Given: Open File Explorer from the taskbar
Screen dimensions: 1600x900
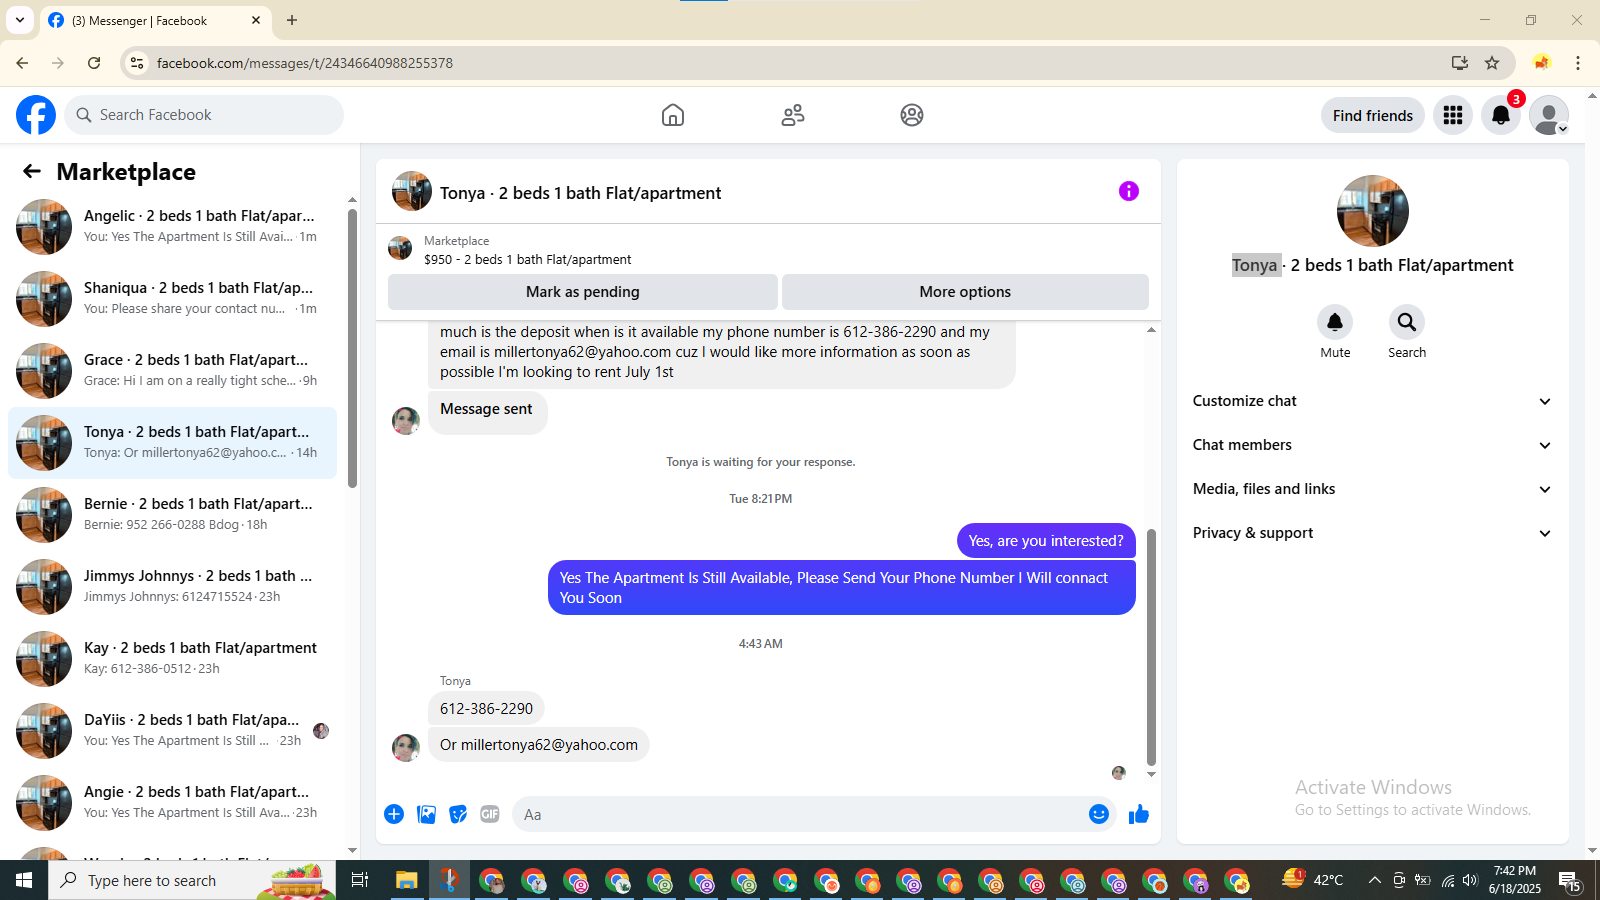Looking at the screenshot, I should point(406,880).
